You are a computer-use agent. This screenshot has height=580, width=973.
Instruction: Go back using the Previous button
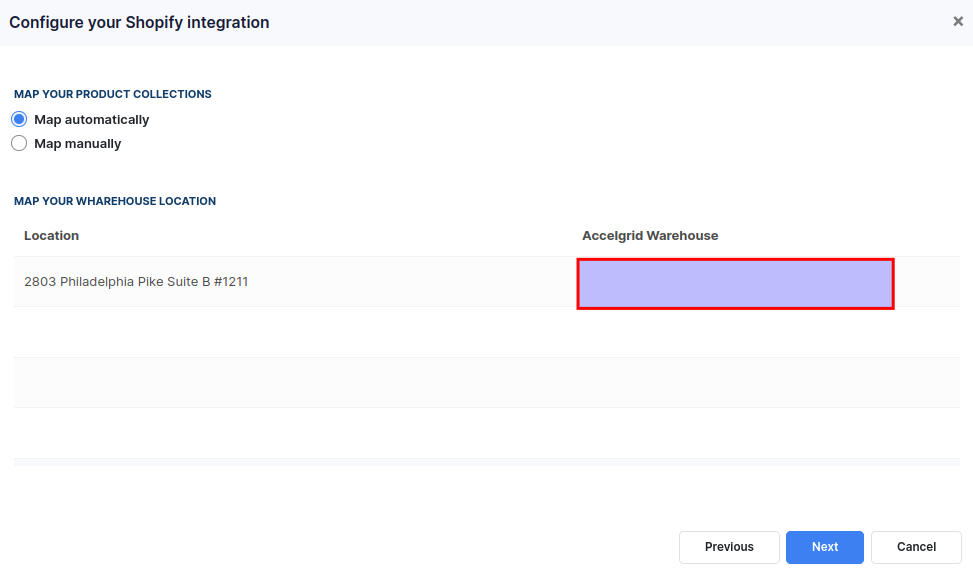point(729,547)
